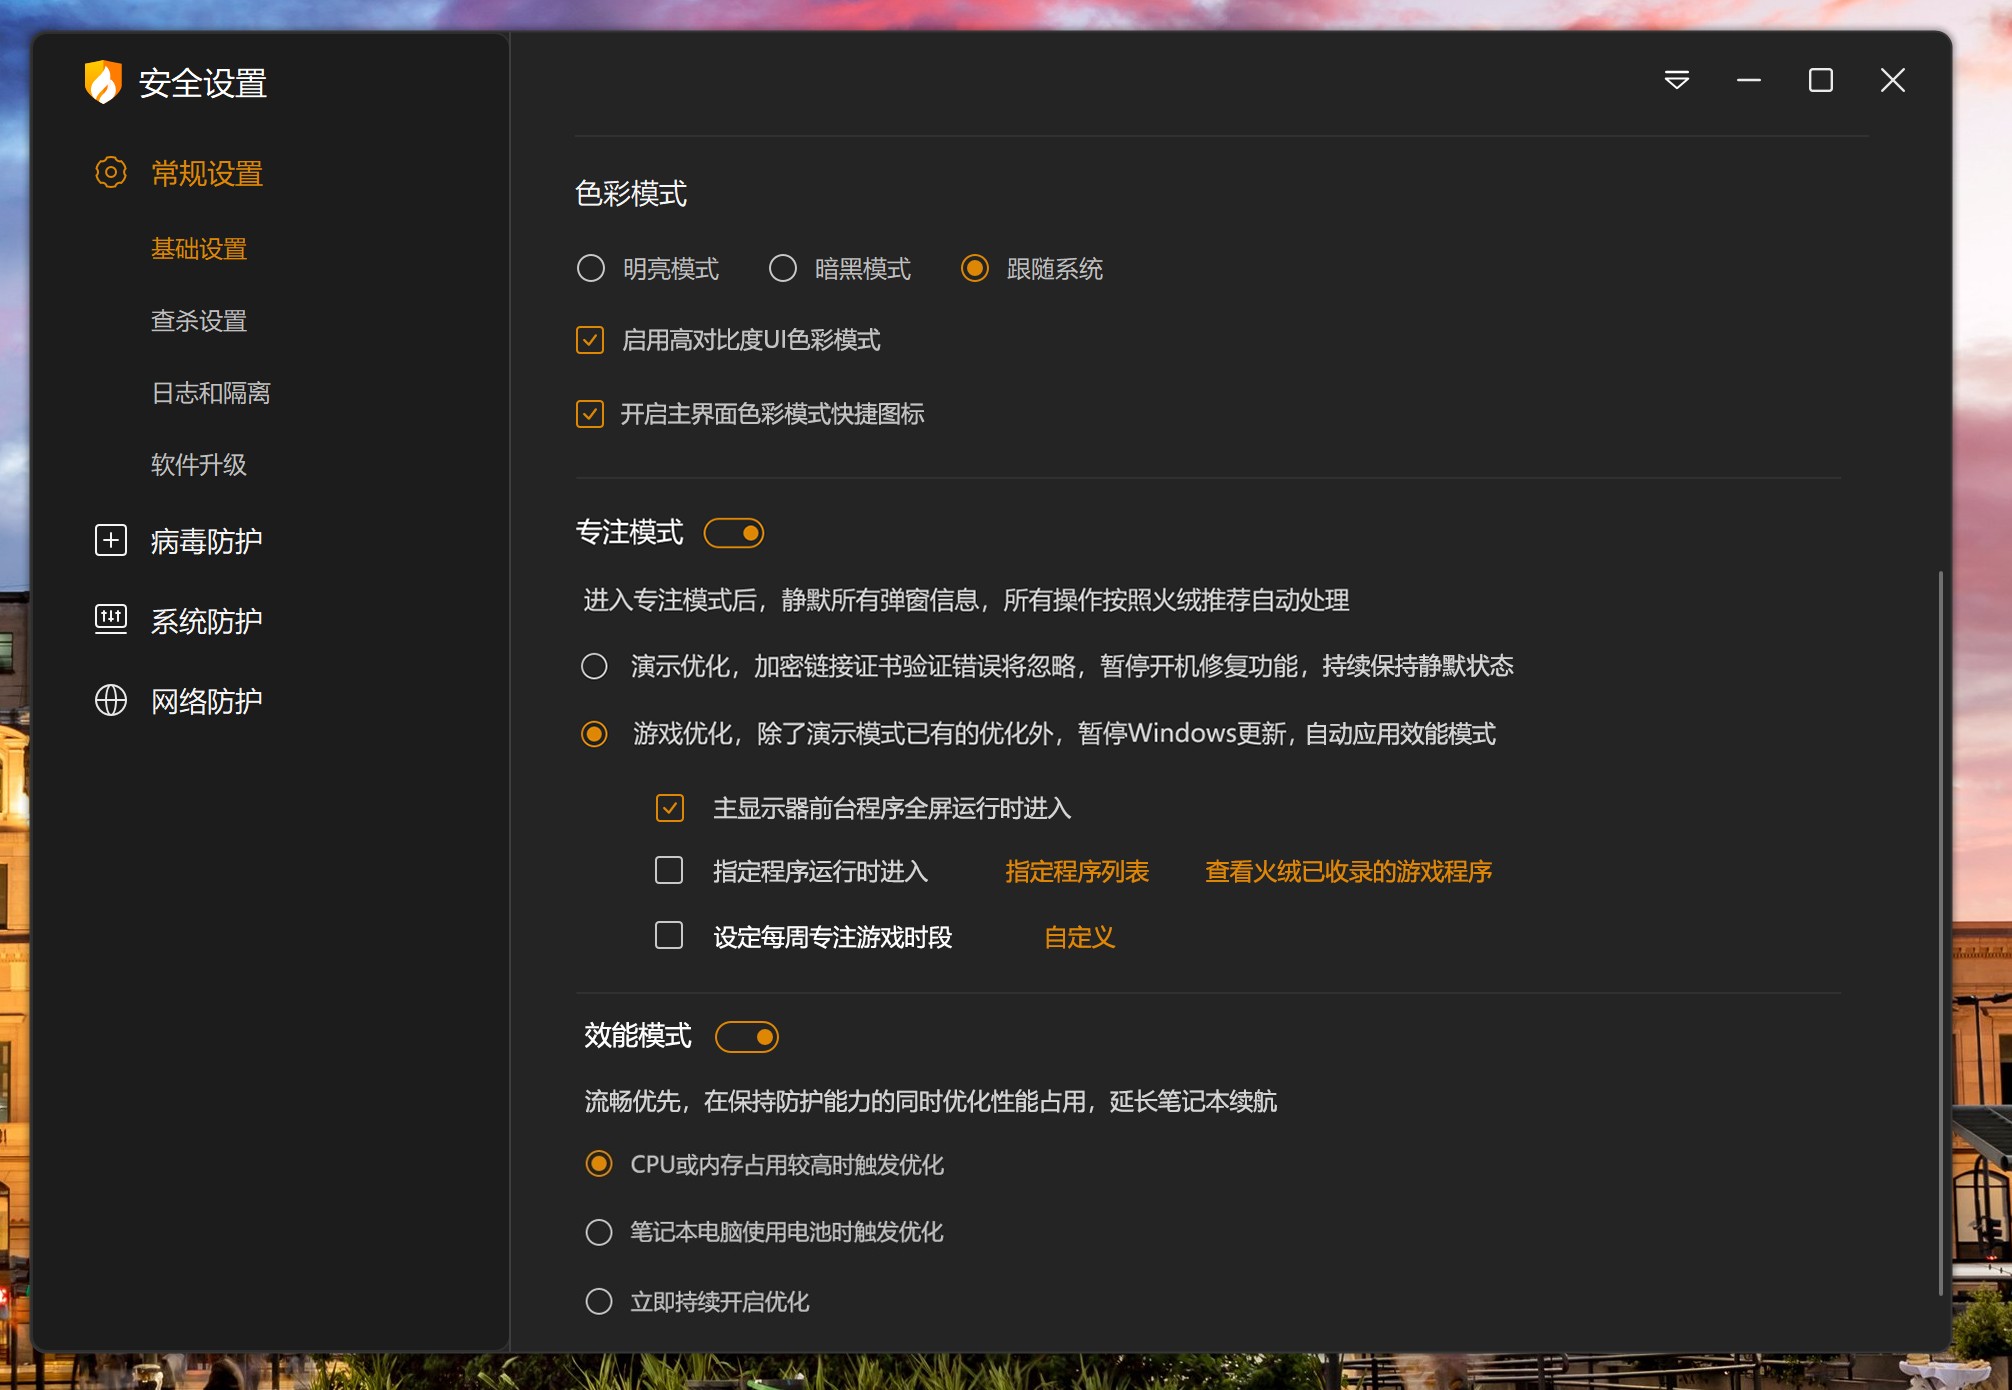
Task: Click the 病毒防护 plus-box icon
Action: (x=110, y=540)
